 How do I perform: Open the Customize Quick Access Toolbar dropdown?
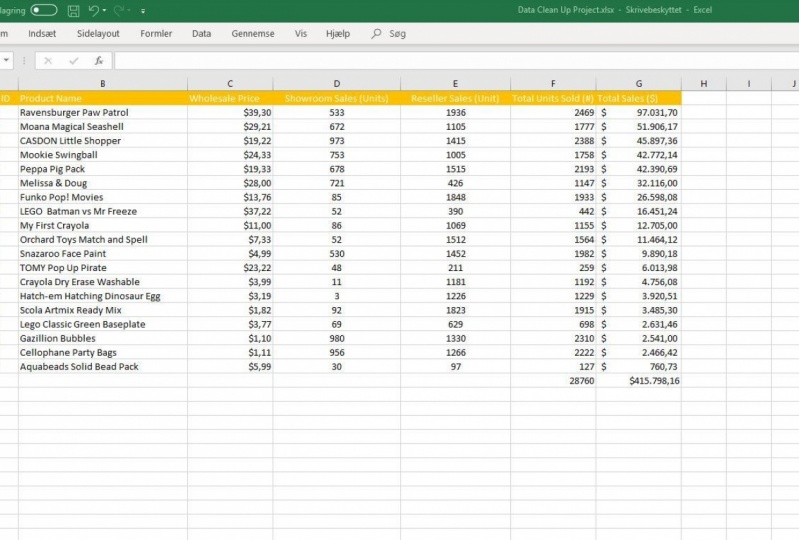coord(143,11)
